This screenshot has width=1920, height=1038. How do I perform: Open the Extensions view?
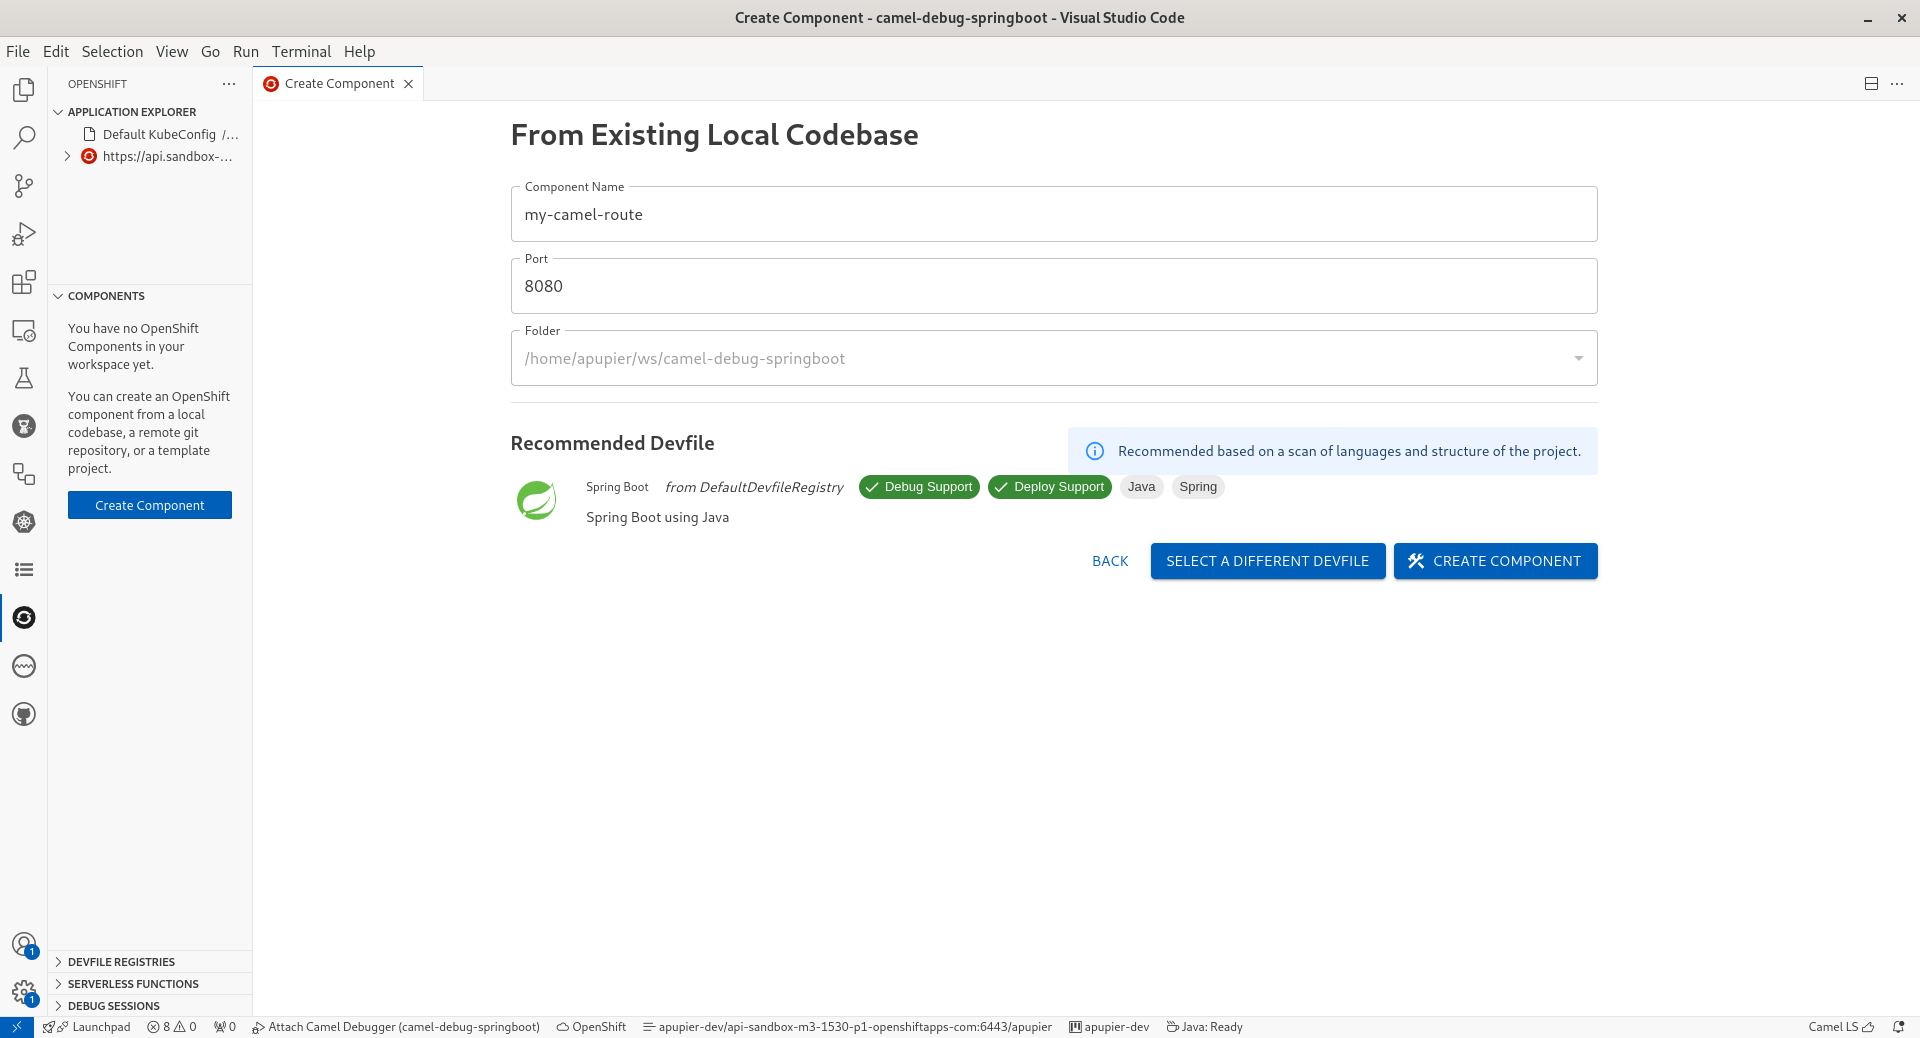[23, 283]
